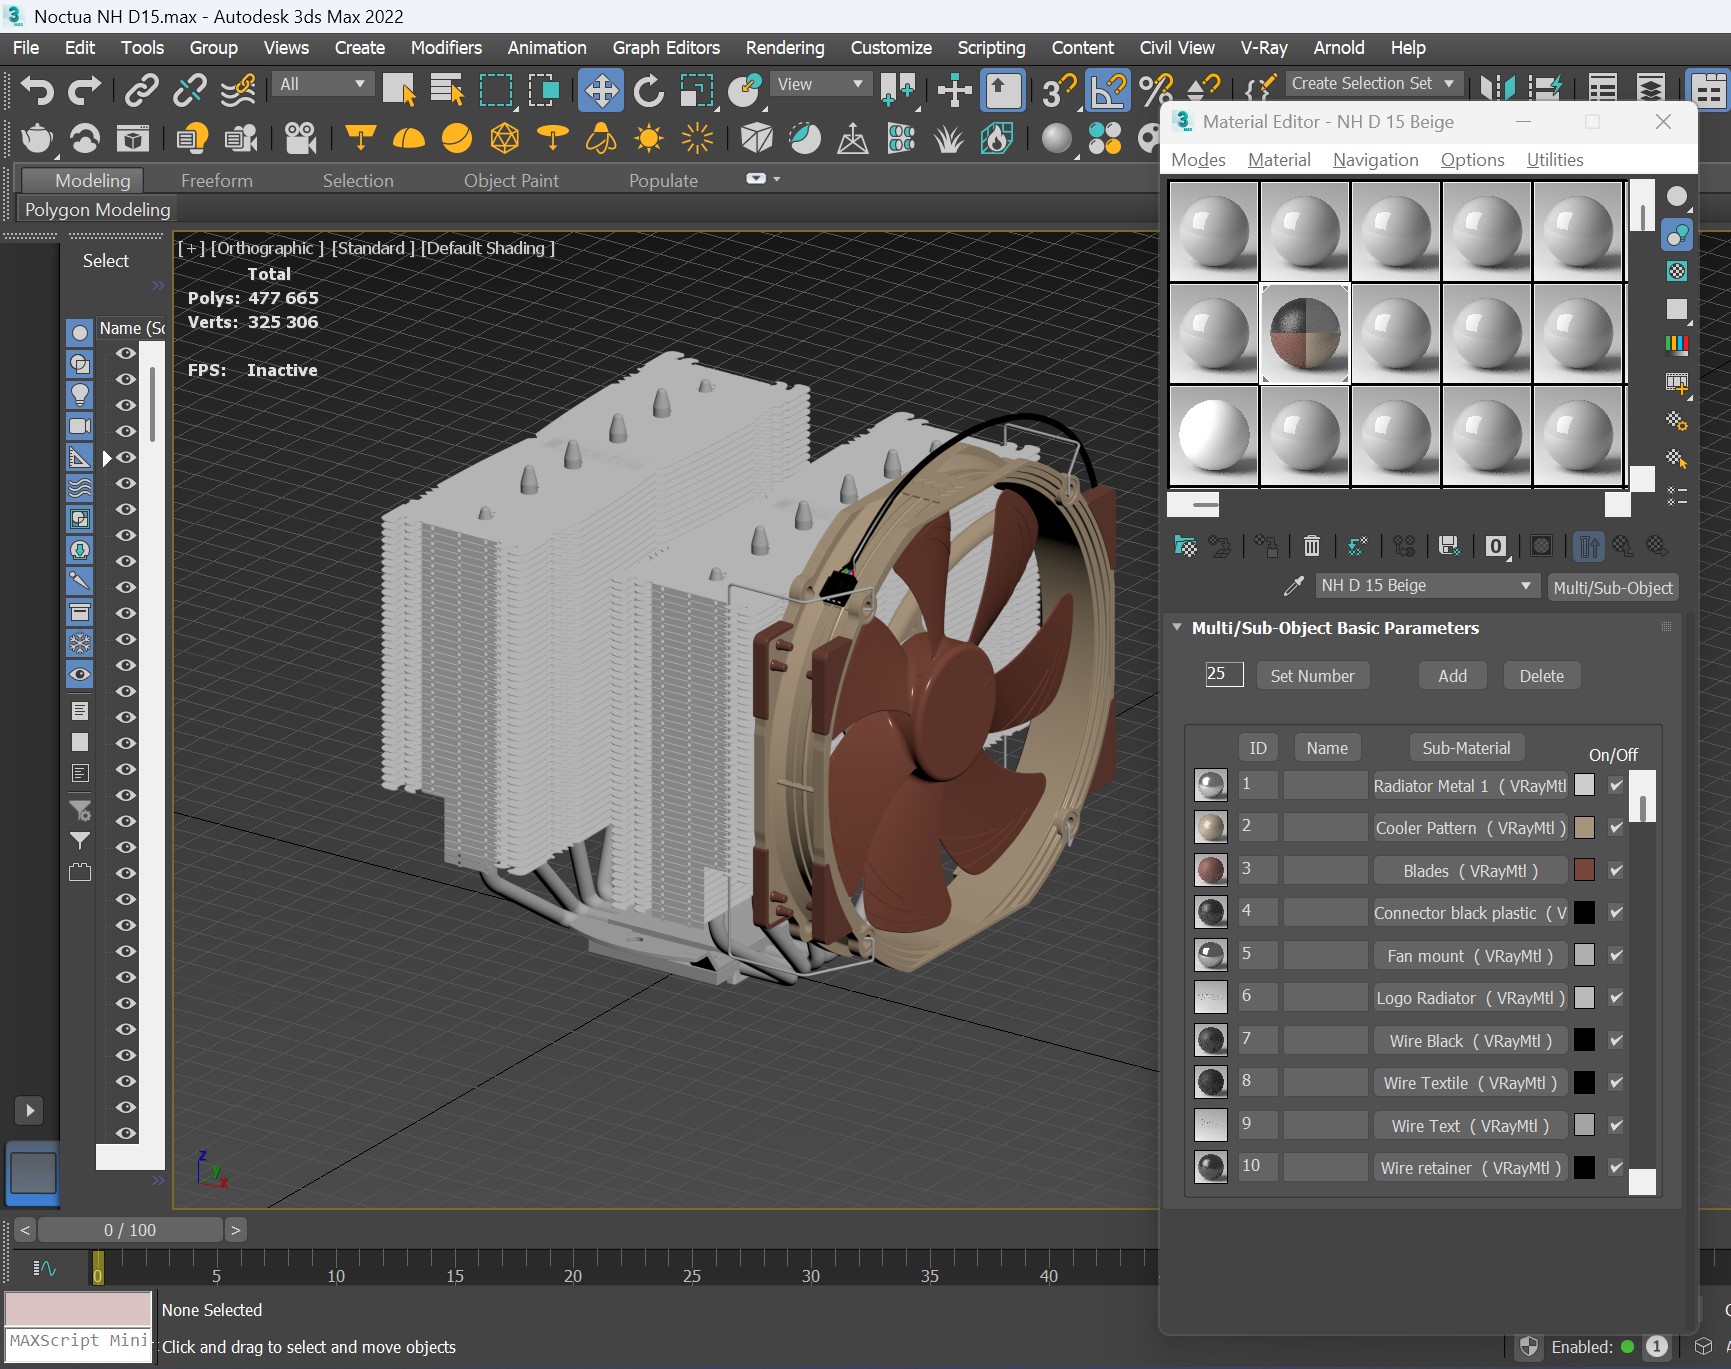Click the Undo arrow icon
Screen dimensions: 1731x1369
click(x=37, y=91)
